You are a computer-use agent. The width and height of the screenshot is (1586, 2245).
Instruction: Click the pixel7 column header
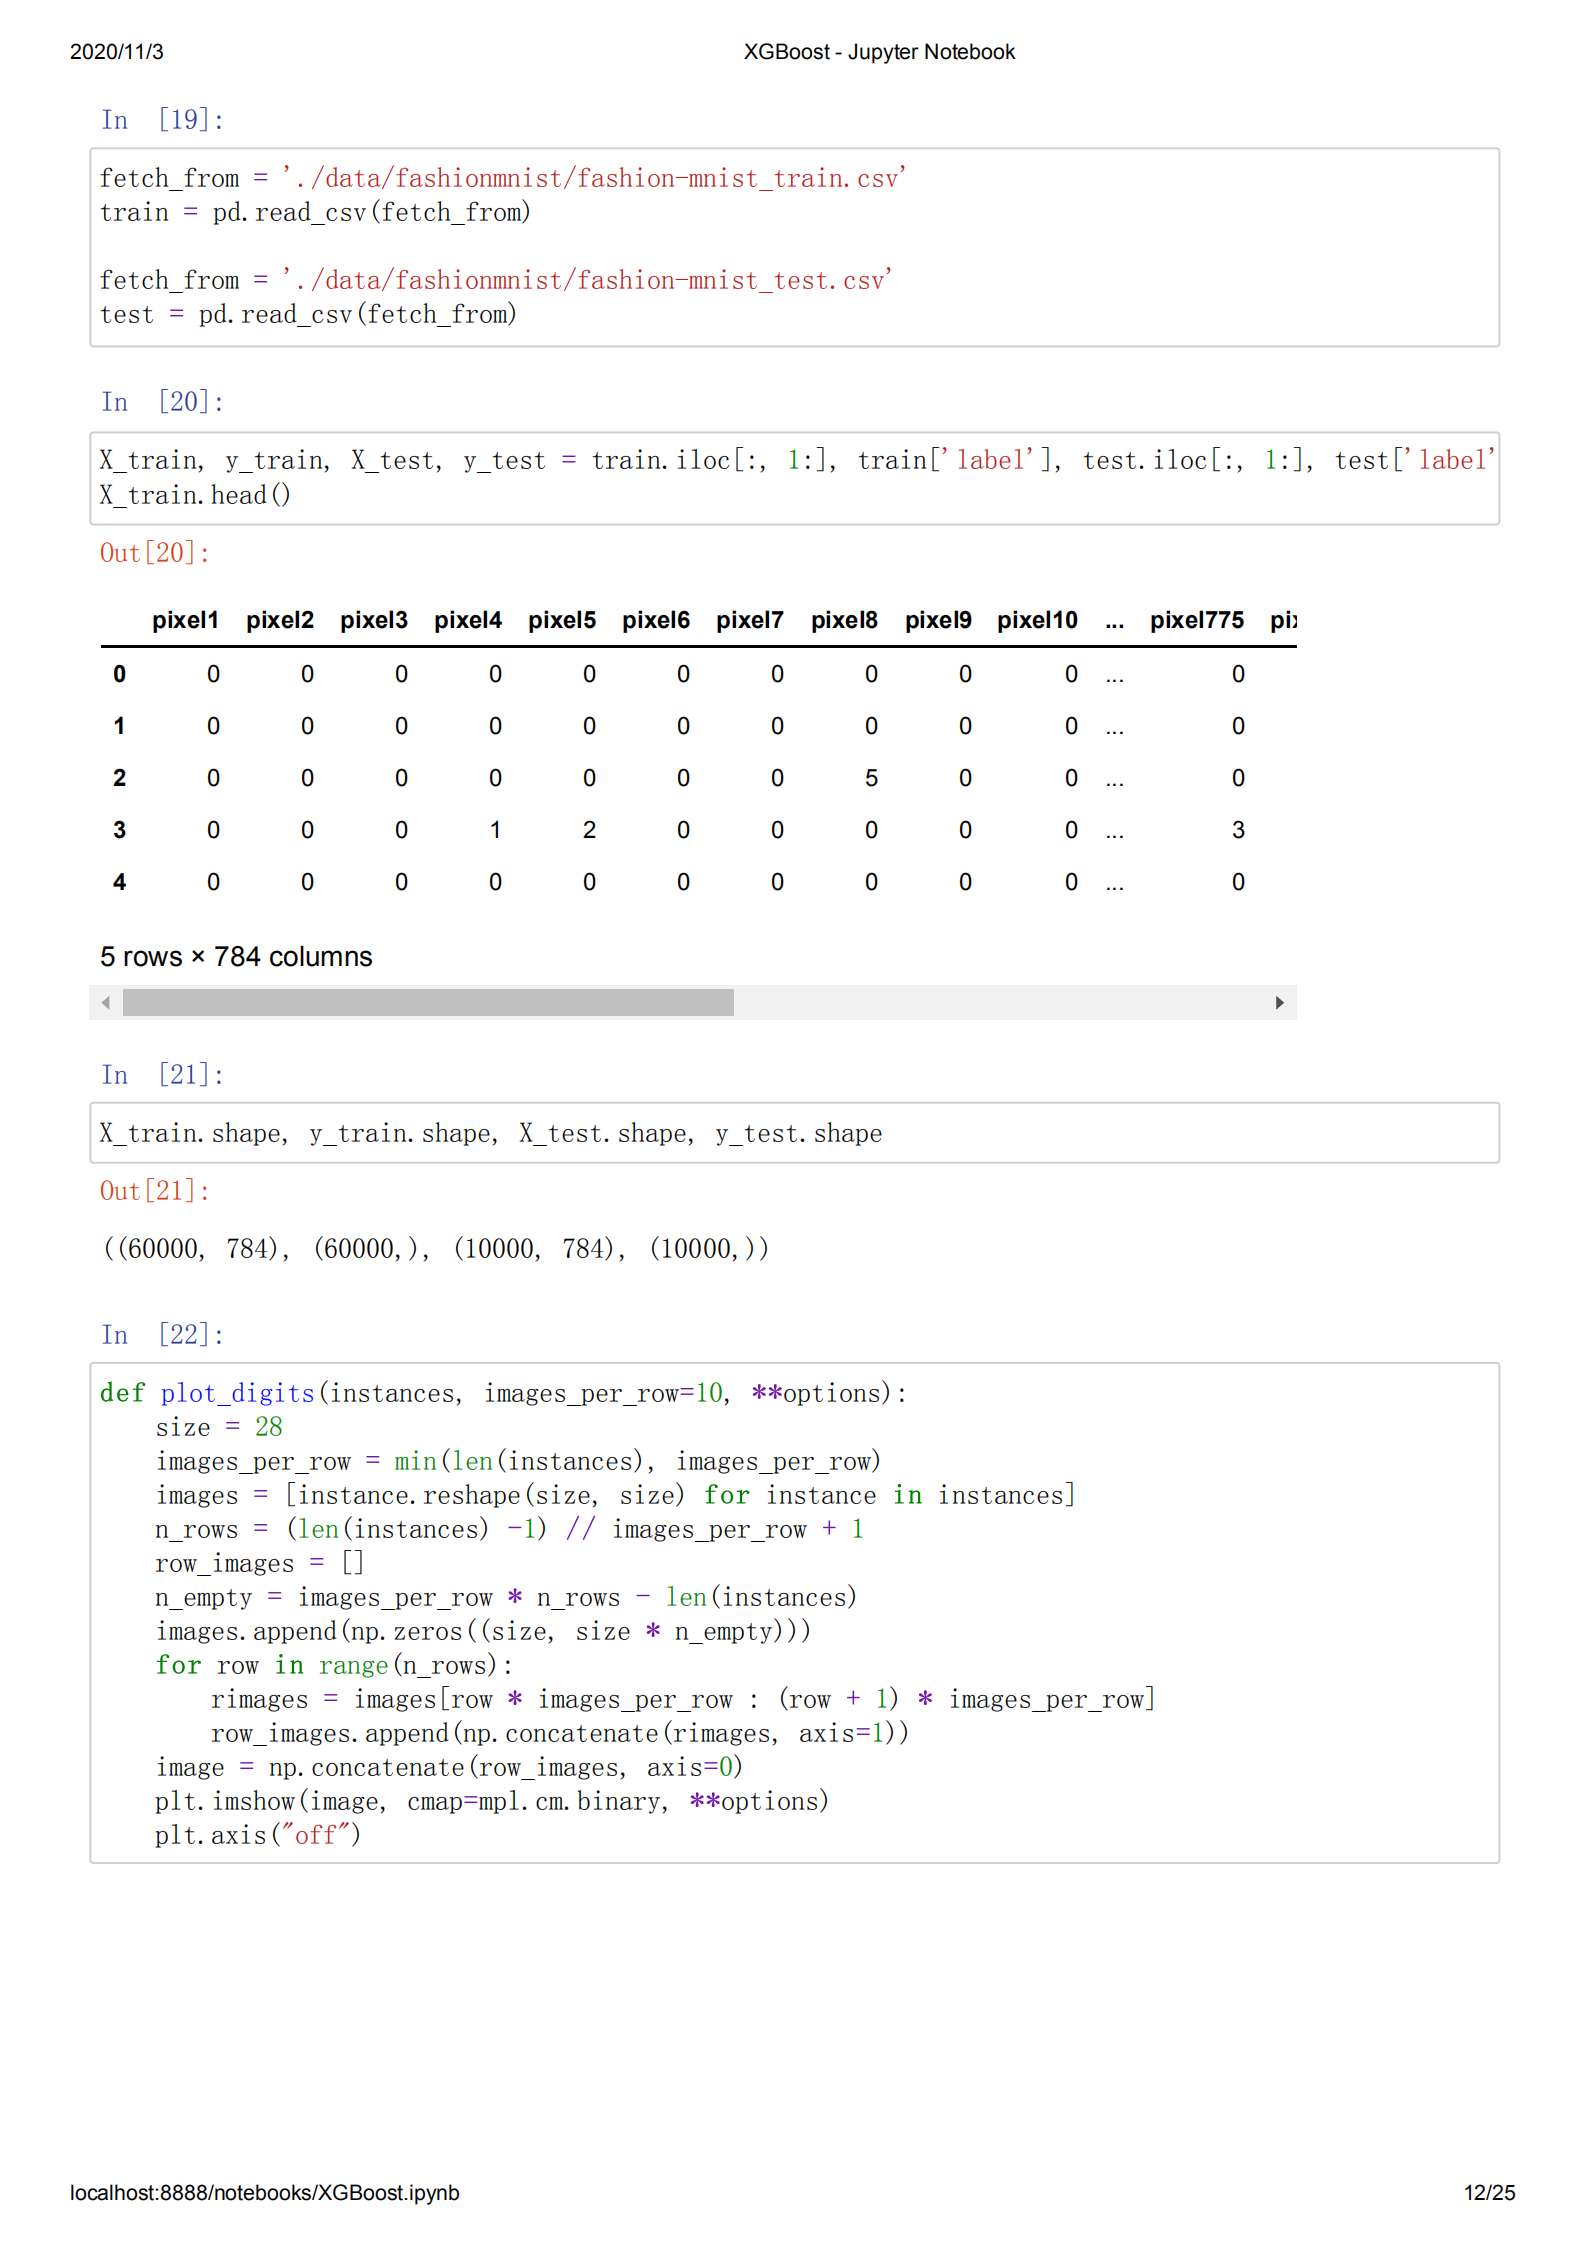(x=750, y=620)
